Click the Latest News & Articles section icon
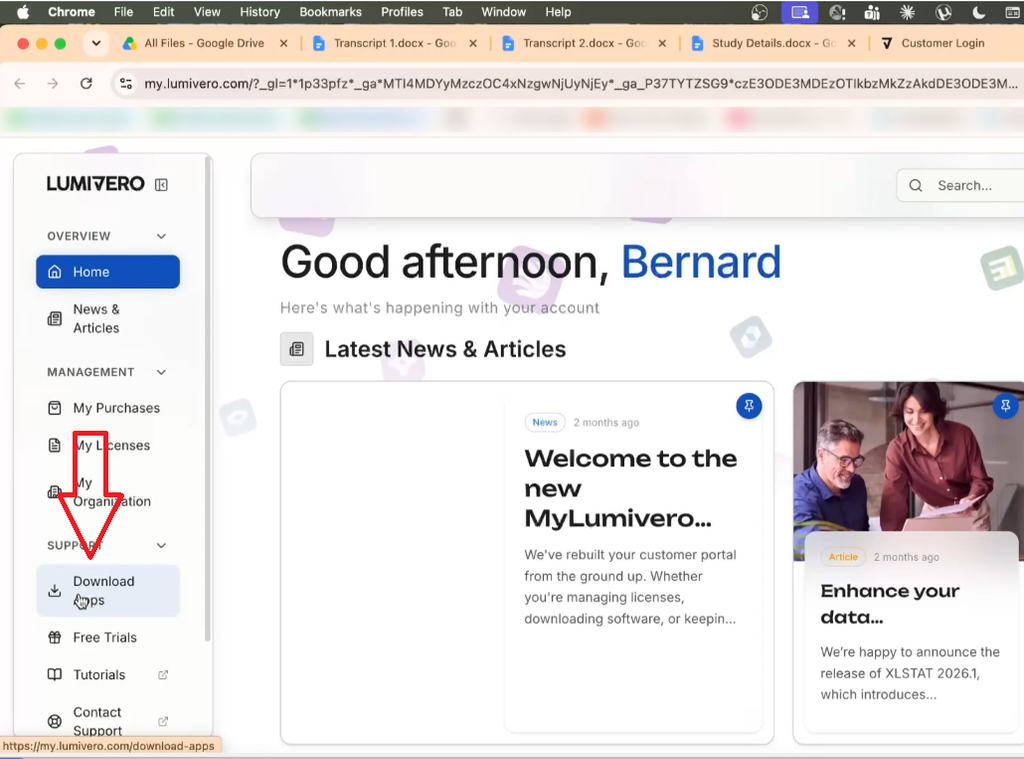1024x759 pixels. click(296, 349)
